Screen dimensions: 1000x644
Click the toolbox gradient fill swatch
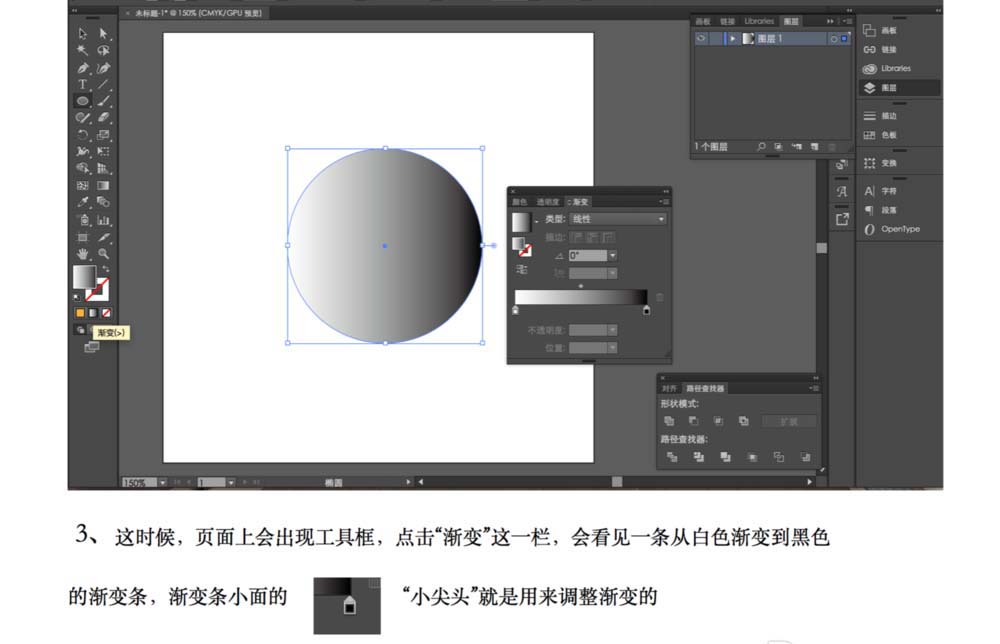point(84,277)
